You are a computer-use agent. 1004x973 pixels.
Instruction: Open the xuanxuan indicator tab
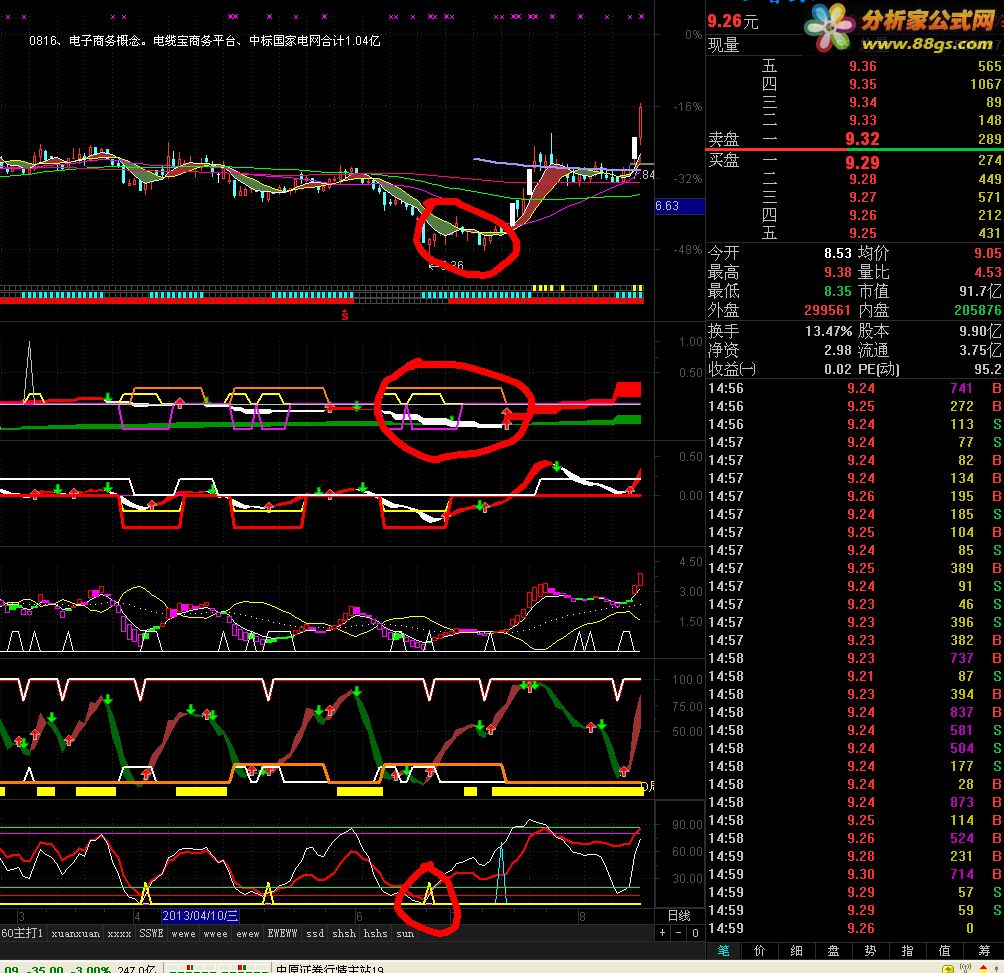click(76, 933)
